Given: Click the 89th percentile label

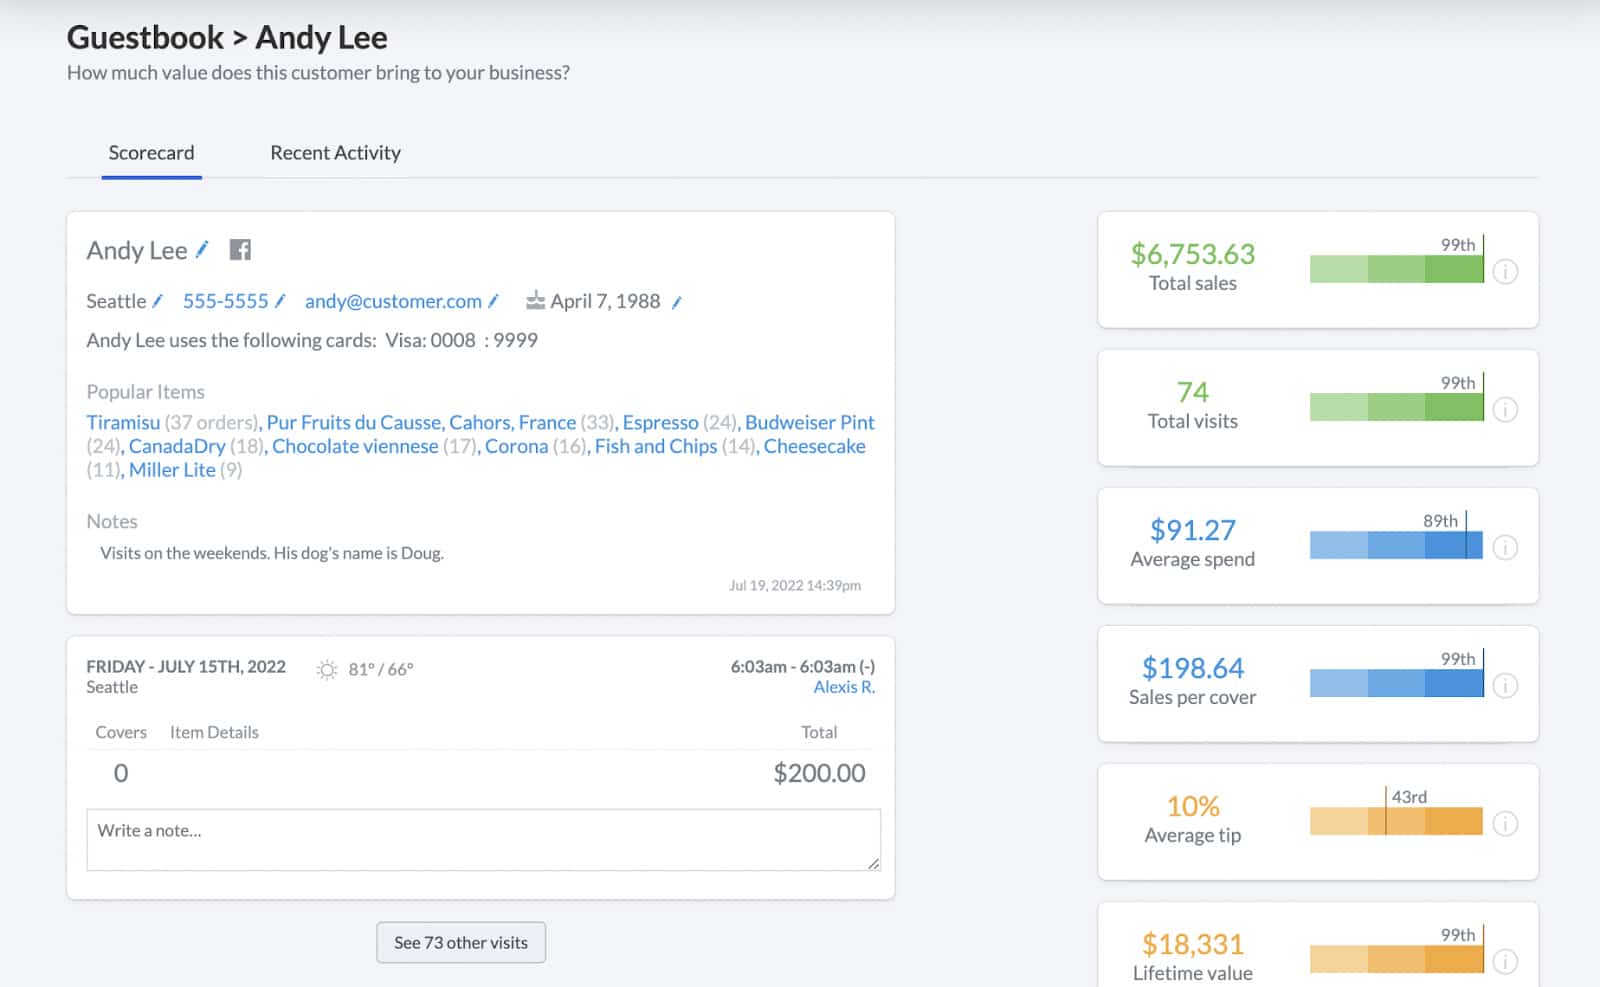Looking at the screenshot, I should 1440,521.
